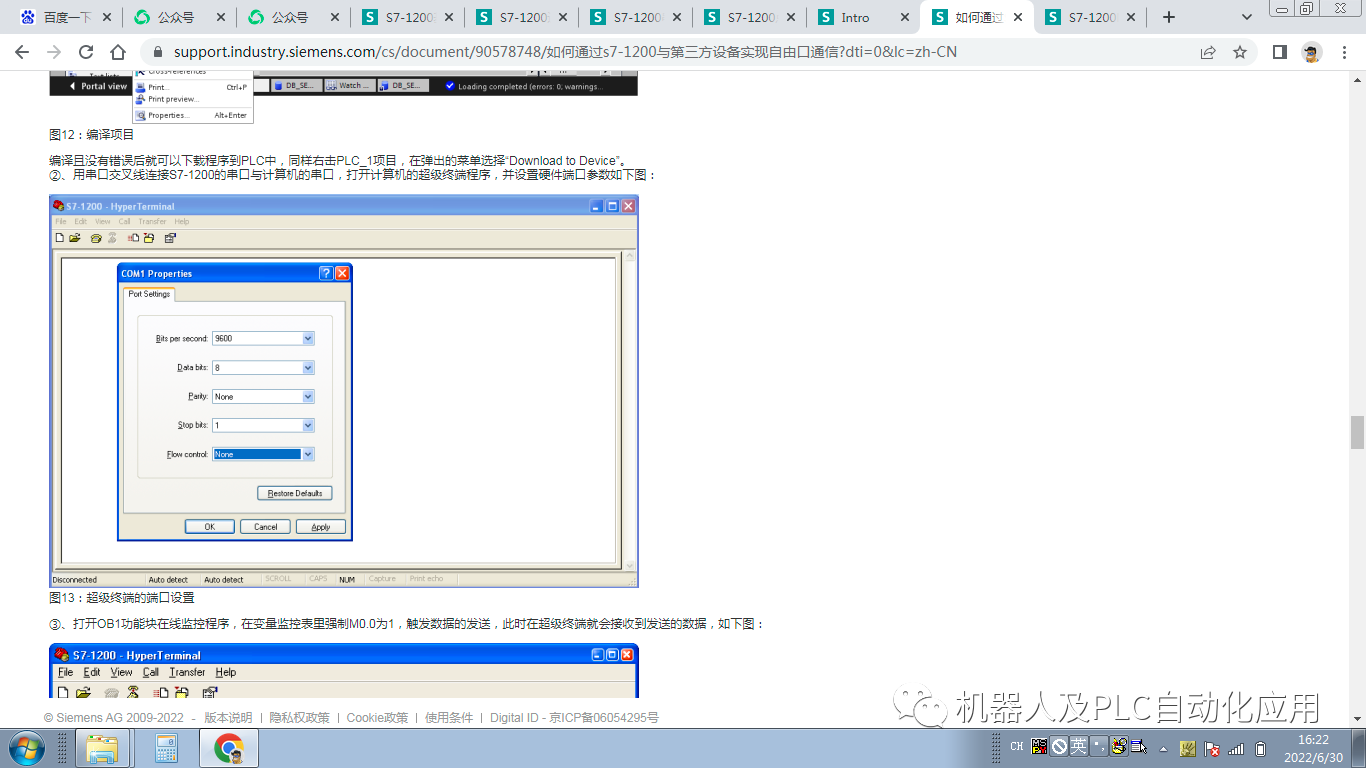This screenshot has width=1366, height=768.
Task: Open the 隐私权政策 footer link
Action: (300, 718)
